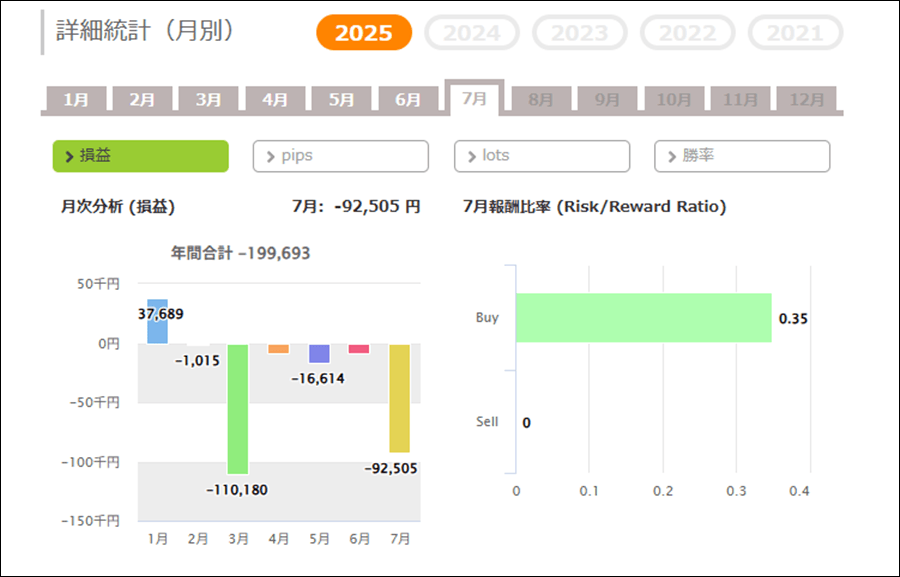Switch to year 2023
Viewport: 900px width, 577px height.
tap(580, 33)
